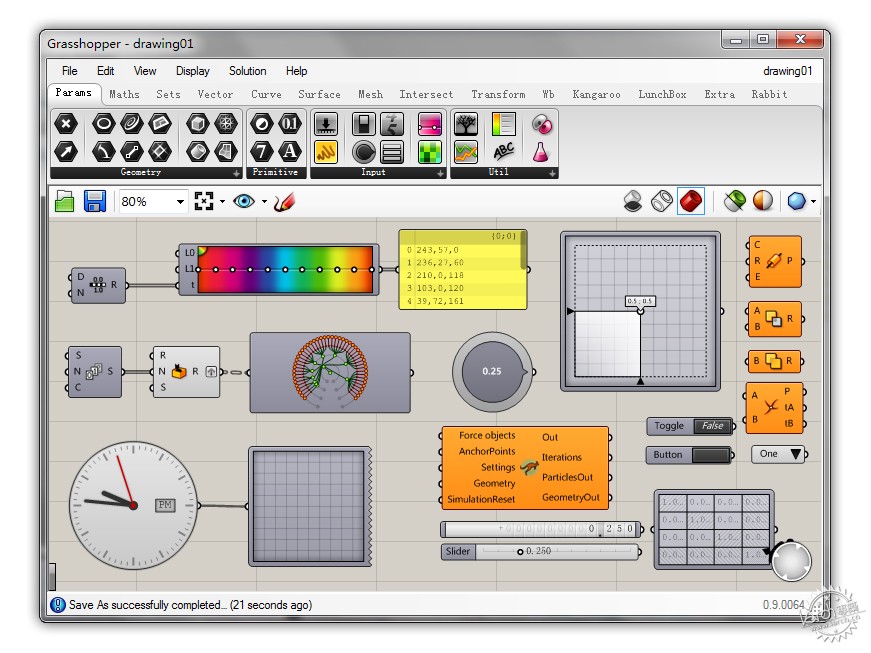The width and height of the screenshot is (871, 653).
Task: Click the MD slider 0.5;0.5 handle
Action: coord(640,312)
